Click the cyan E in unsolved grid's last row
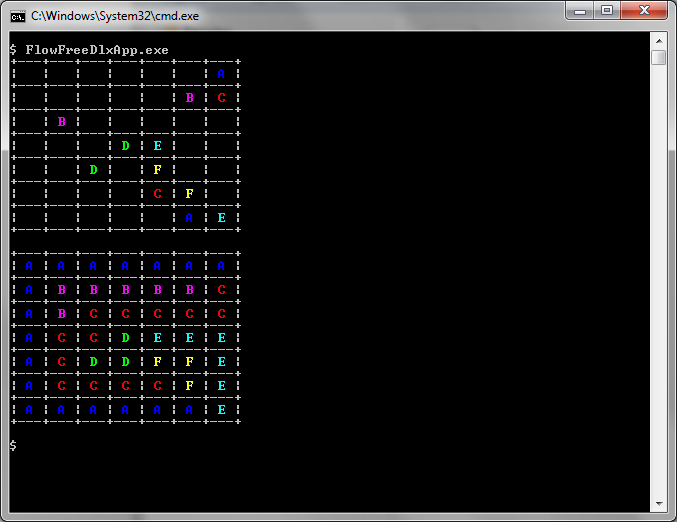This screenshot has height=522, width=677. pos(221,218)
